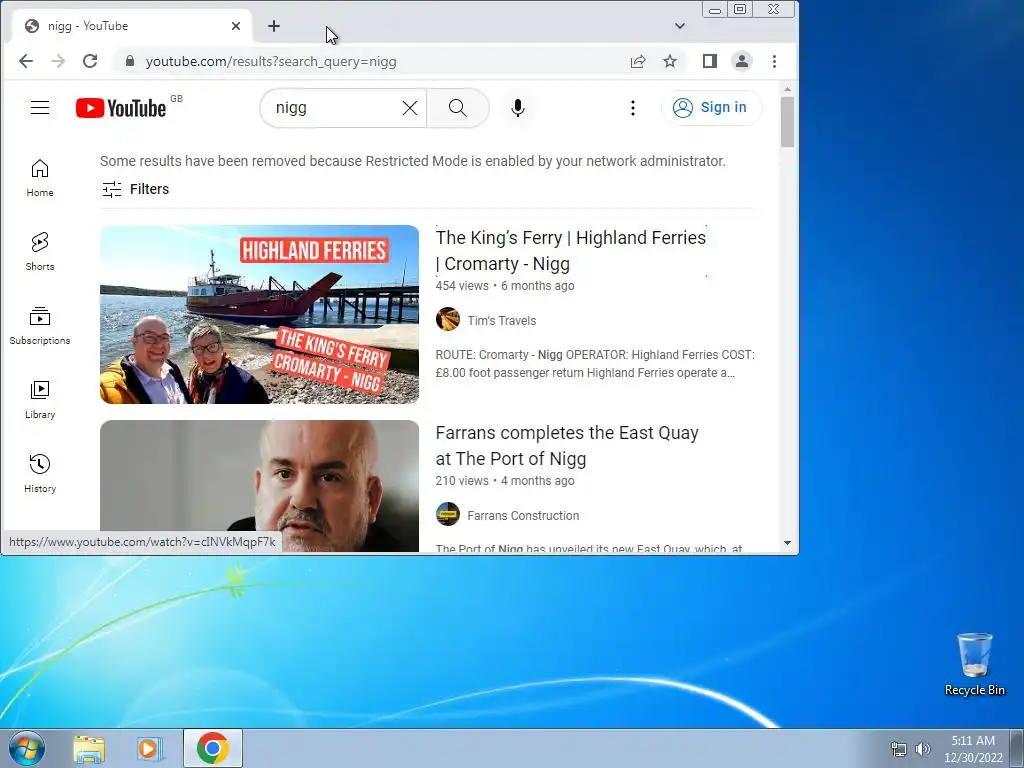Click the YouTube logo
Viewport: 1024px width, 768px height.
[121, 108]
